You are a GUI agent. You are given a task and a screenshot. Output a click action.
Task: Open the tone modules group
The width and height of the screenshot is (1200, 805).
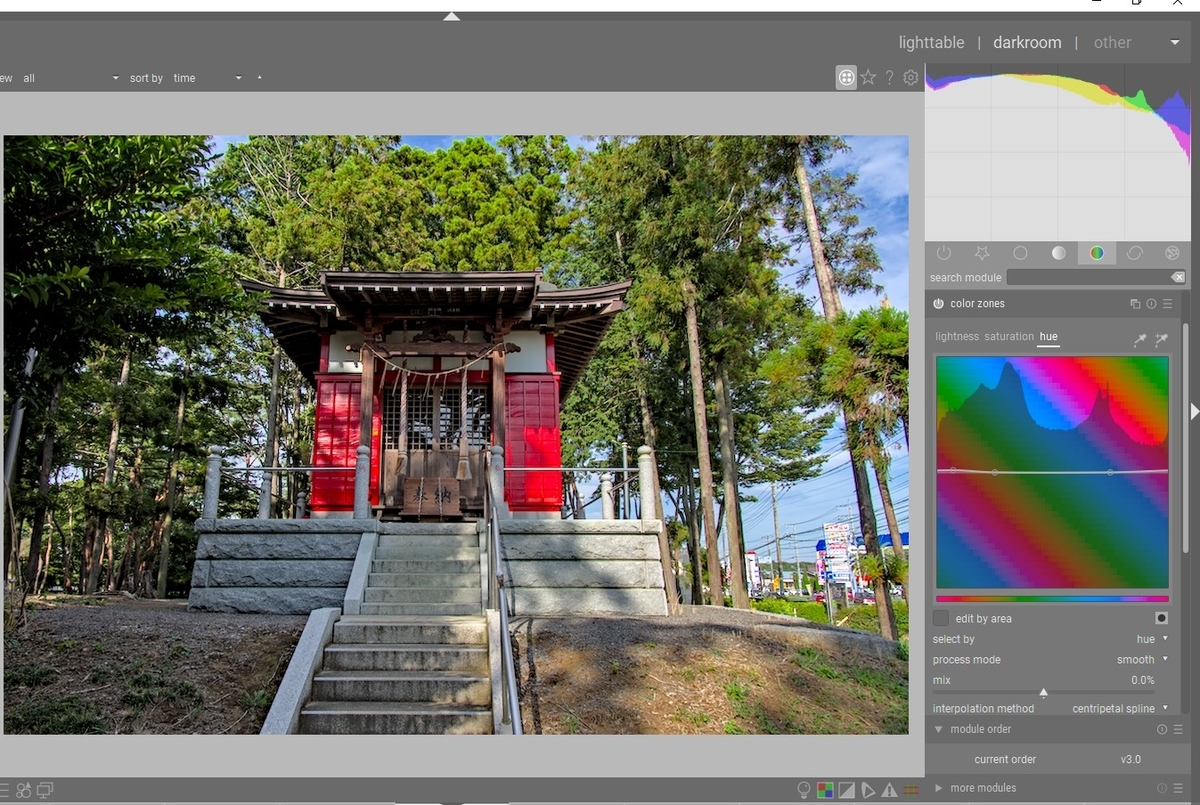point(1058,253)
